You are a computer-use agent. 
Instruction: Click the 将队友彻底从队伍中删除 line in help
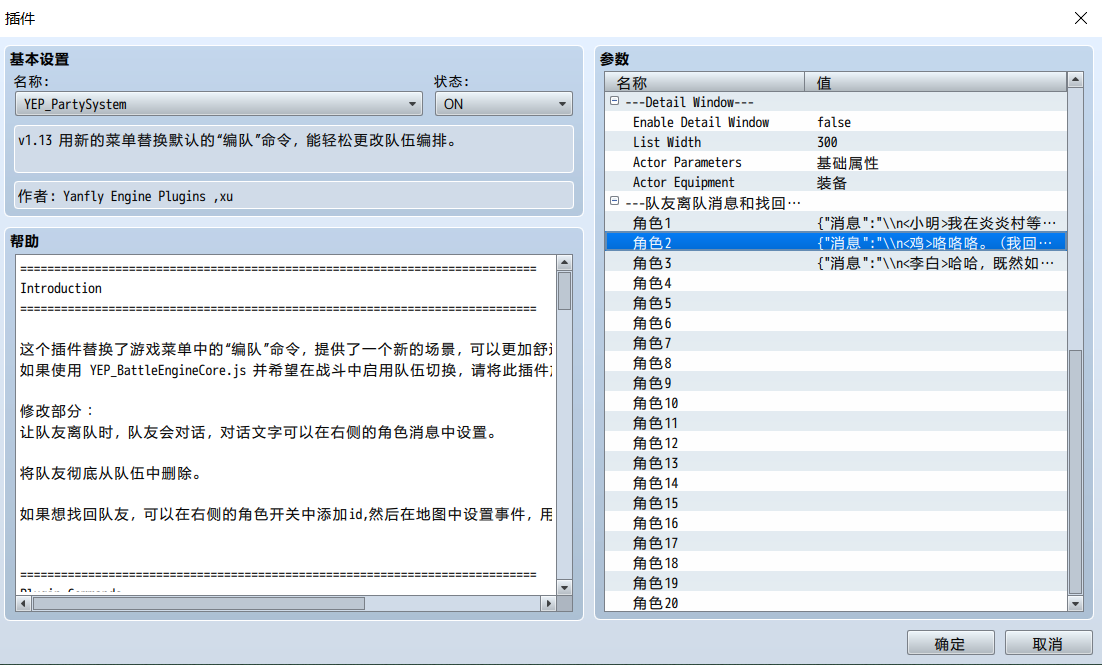click(x=111, y=473)
